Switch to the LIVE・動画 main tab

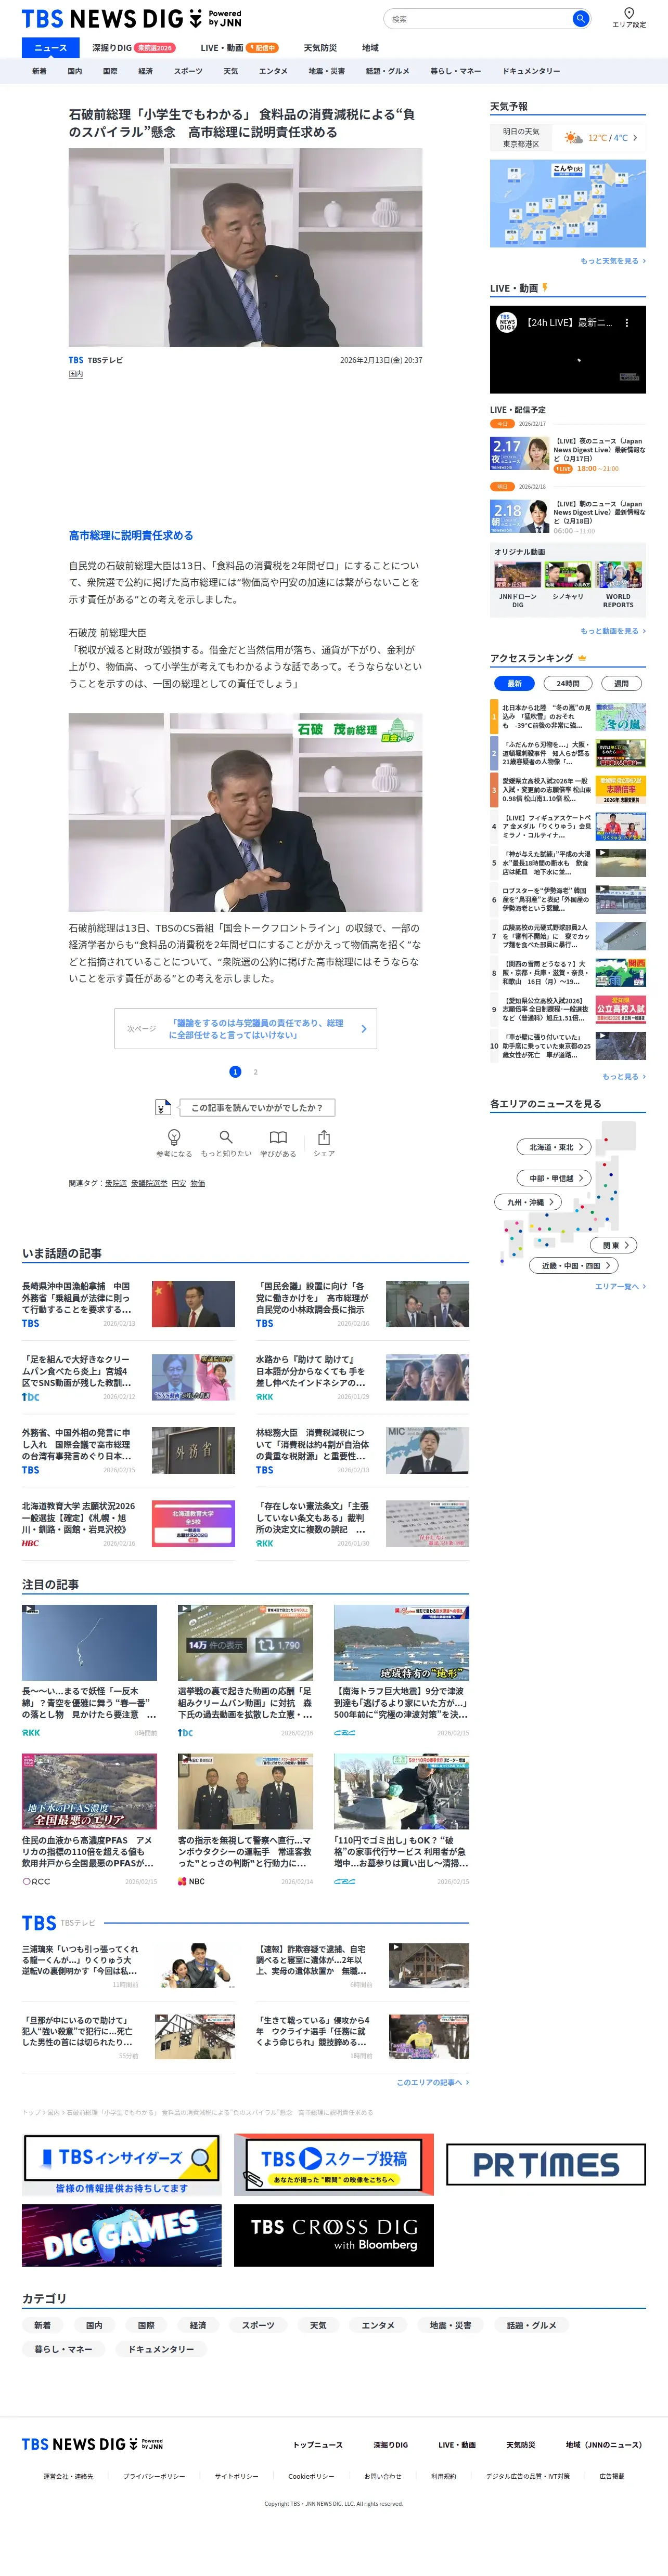tap(239, 48)
